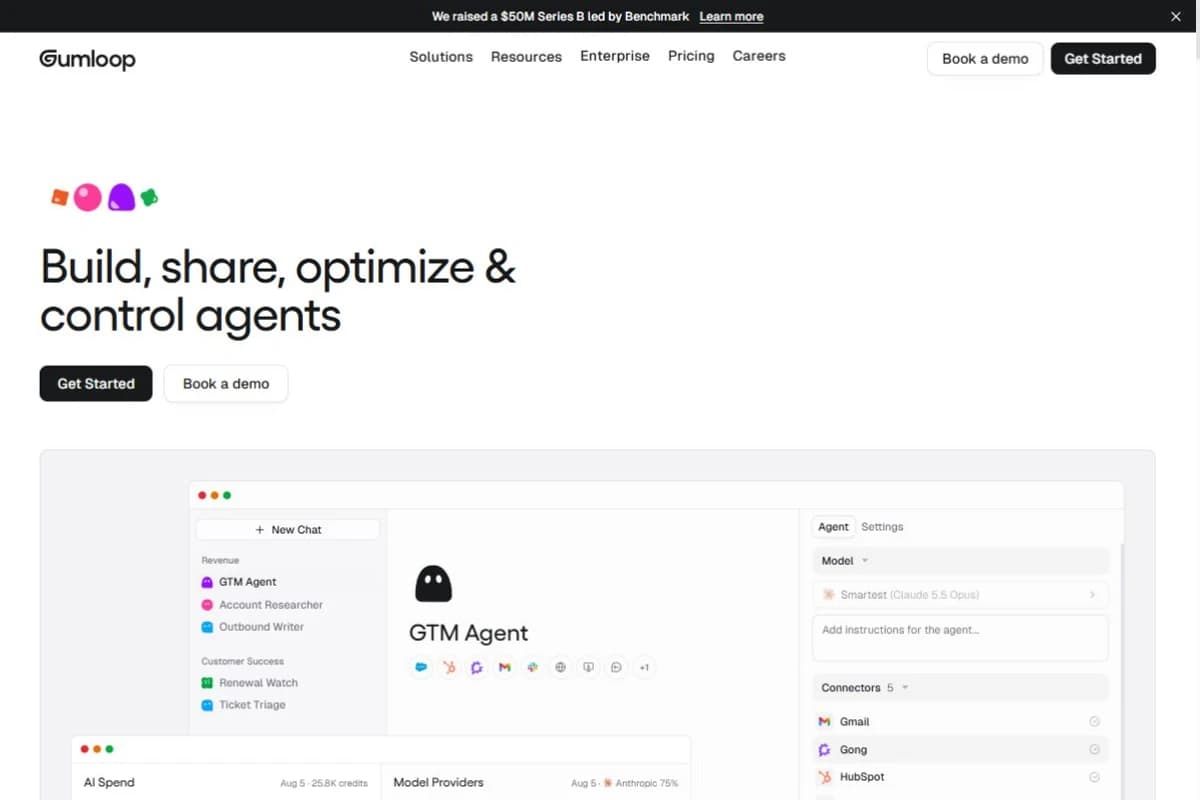Click the Salesforce icon under GTM Agent

click(x=421, y=667)
